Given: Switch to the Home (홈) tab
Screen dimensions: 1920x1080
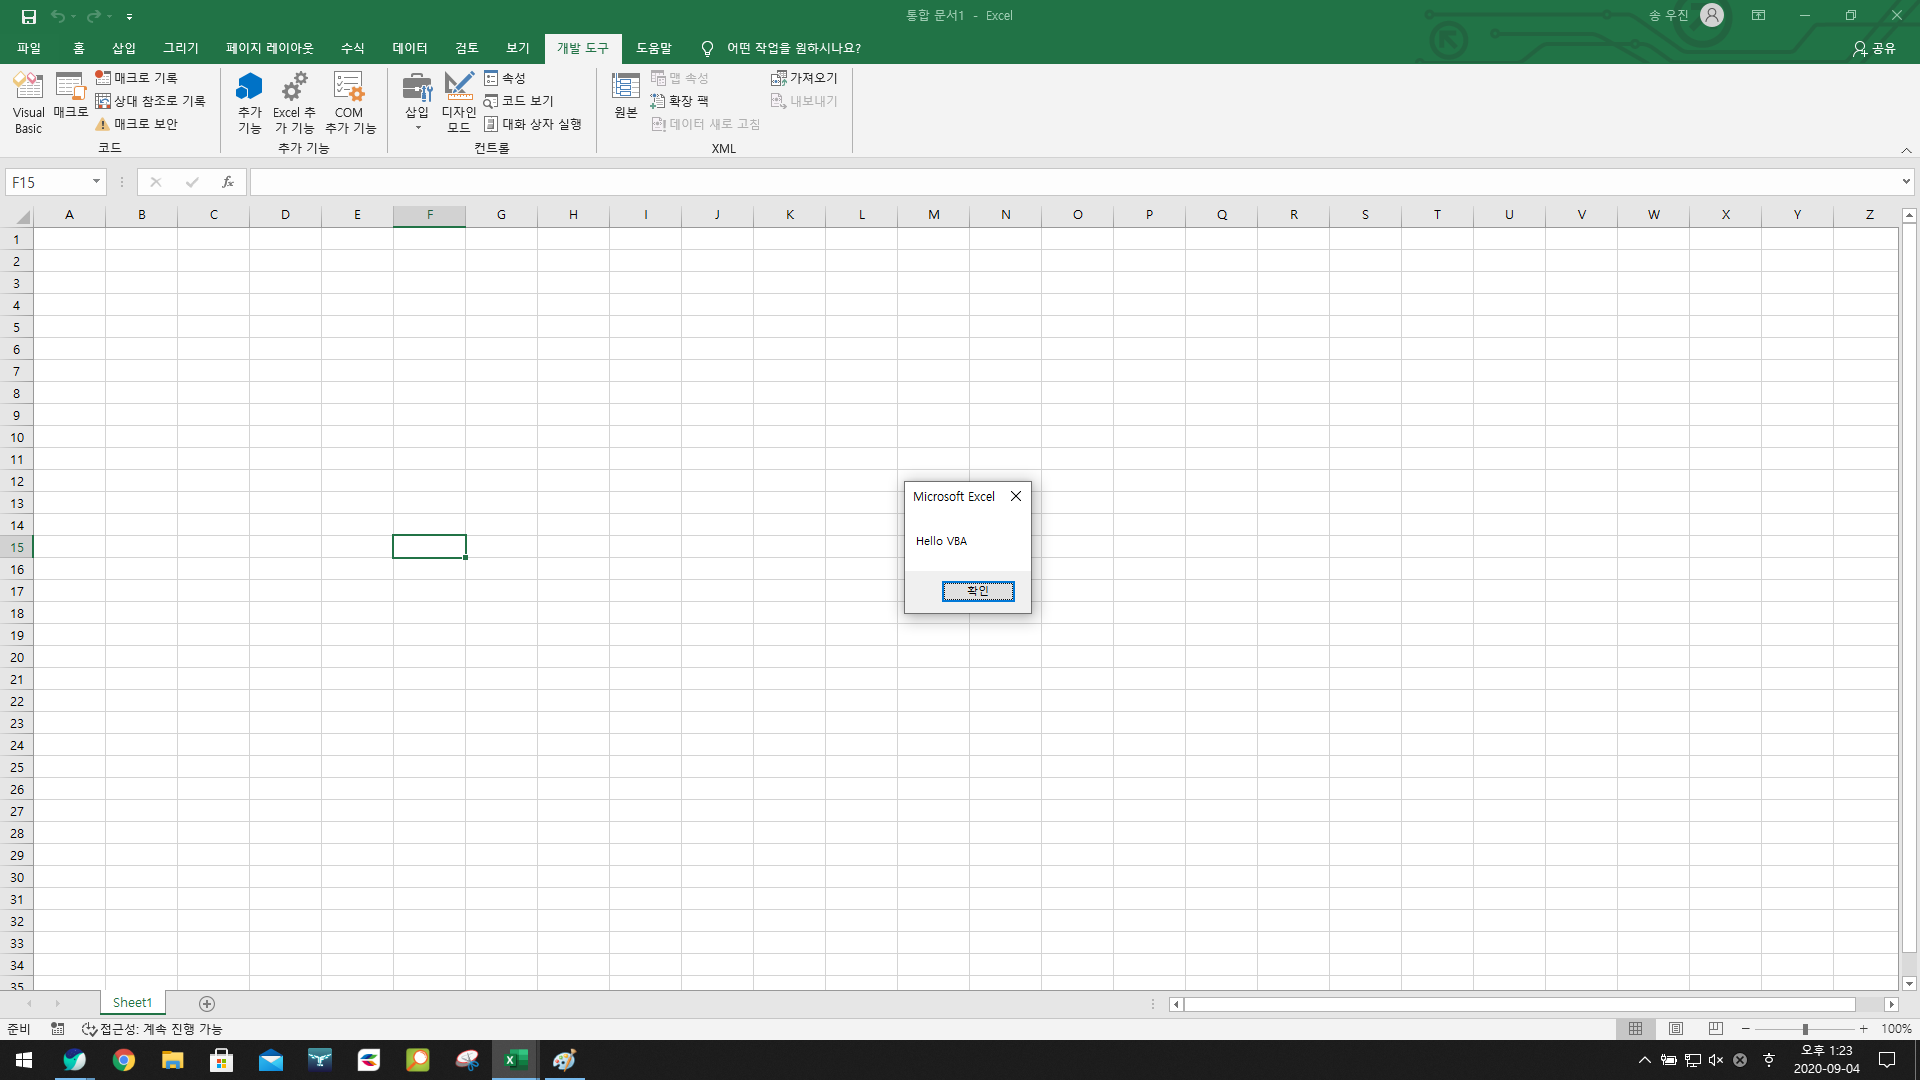Looking at the screenshot, I should tap(78, 48).
